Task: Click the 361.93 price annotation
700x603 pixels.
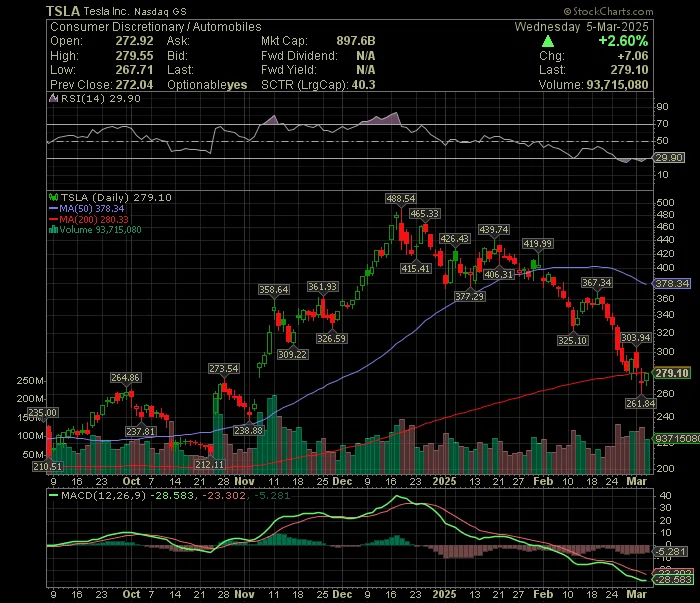Action: click(322, 287)
